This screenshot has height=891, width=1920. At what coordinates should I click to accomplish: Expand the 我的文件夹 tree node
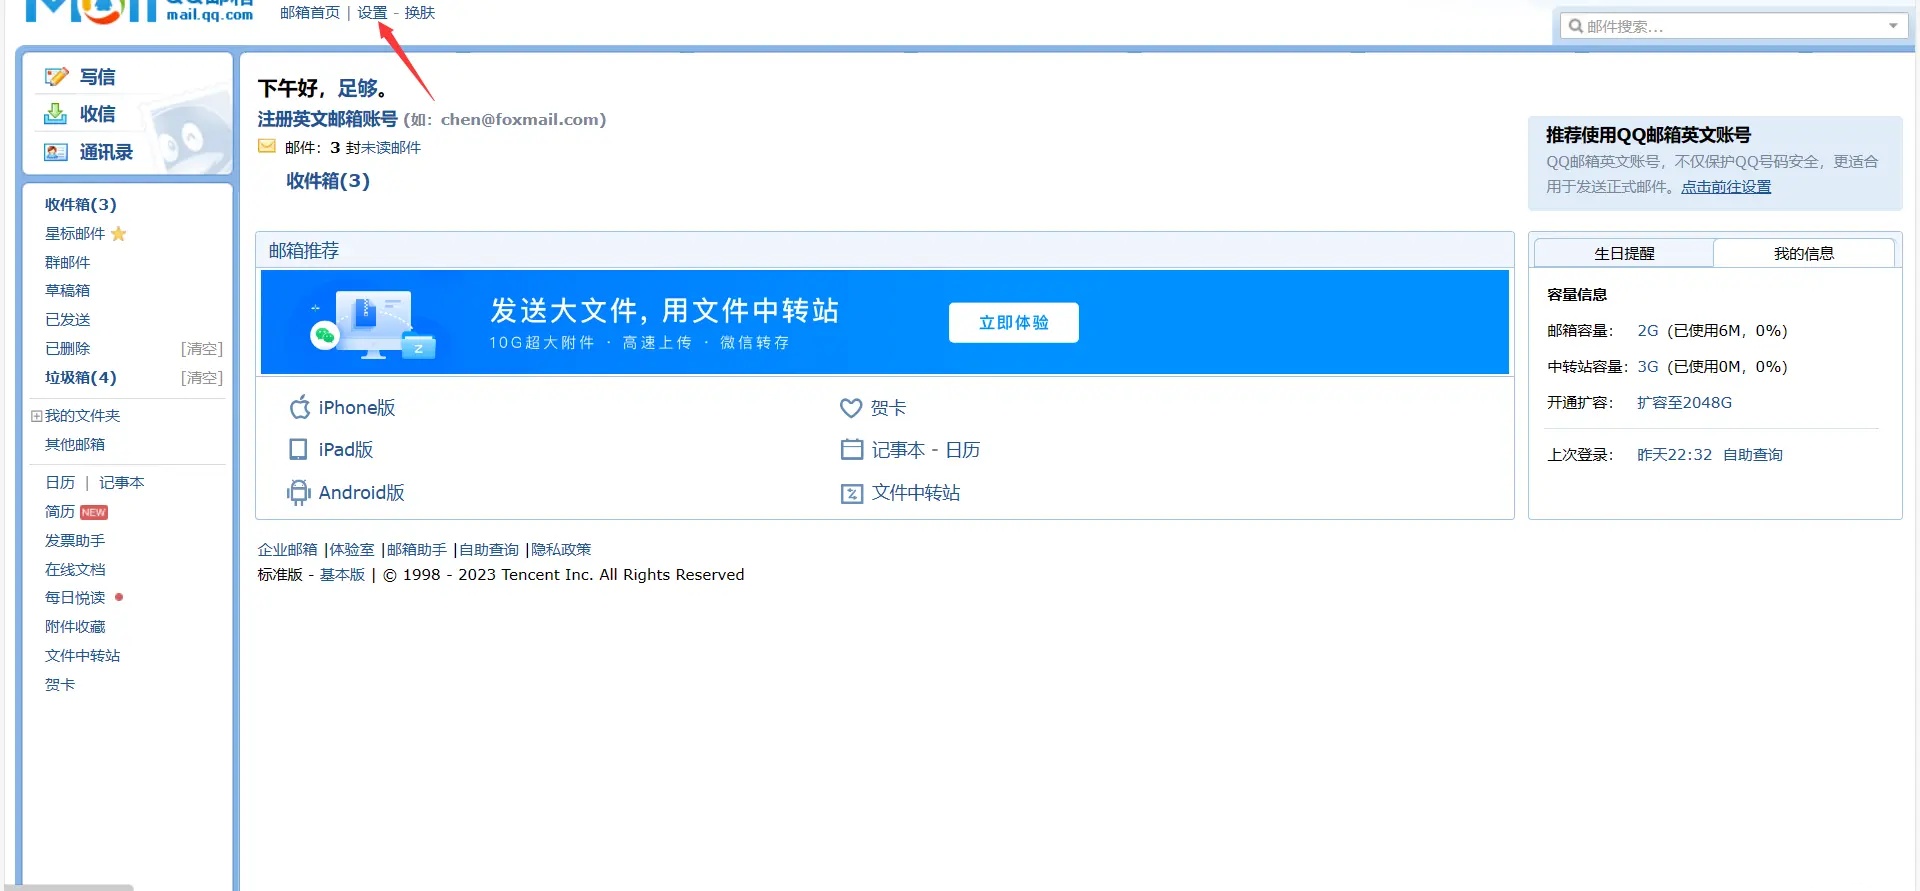pyautogui.click(x=36, y=416)
